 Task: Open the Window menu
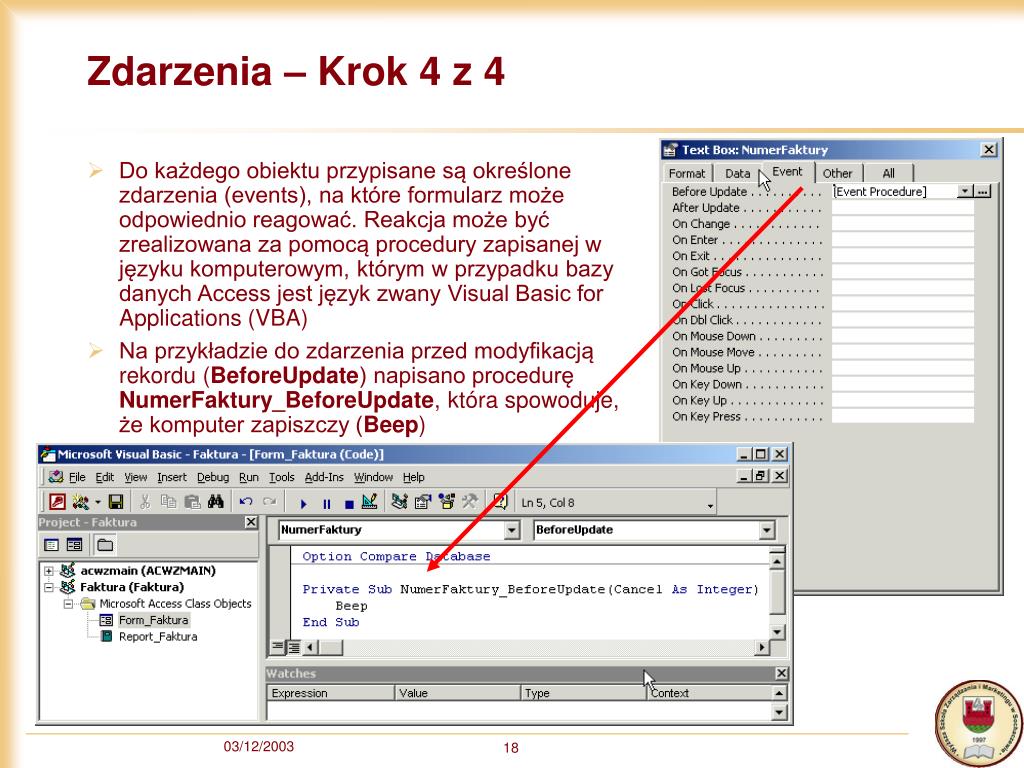[x=374, y=477]
